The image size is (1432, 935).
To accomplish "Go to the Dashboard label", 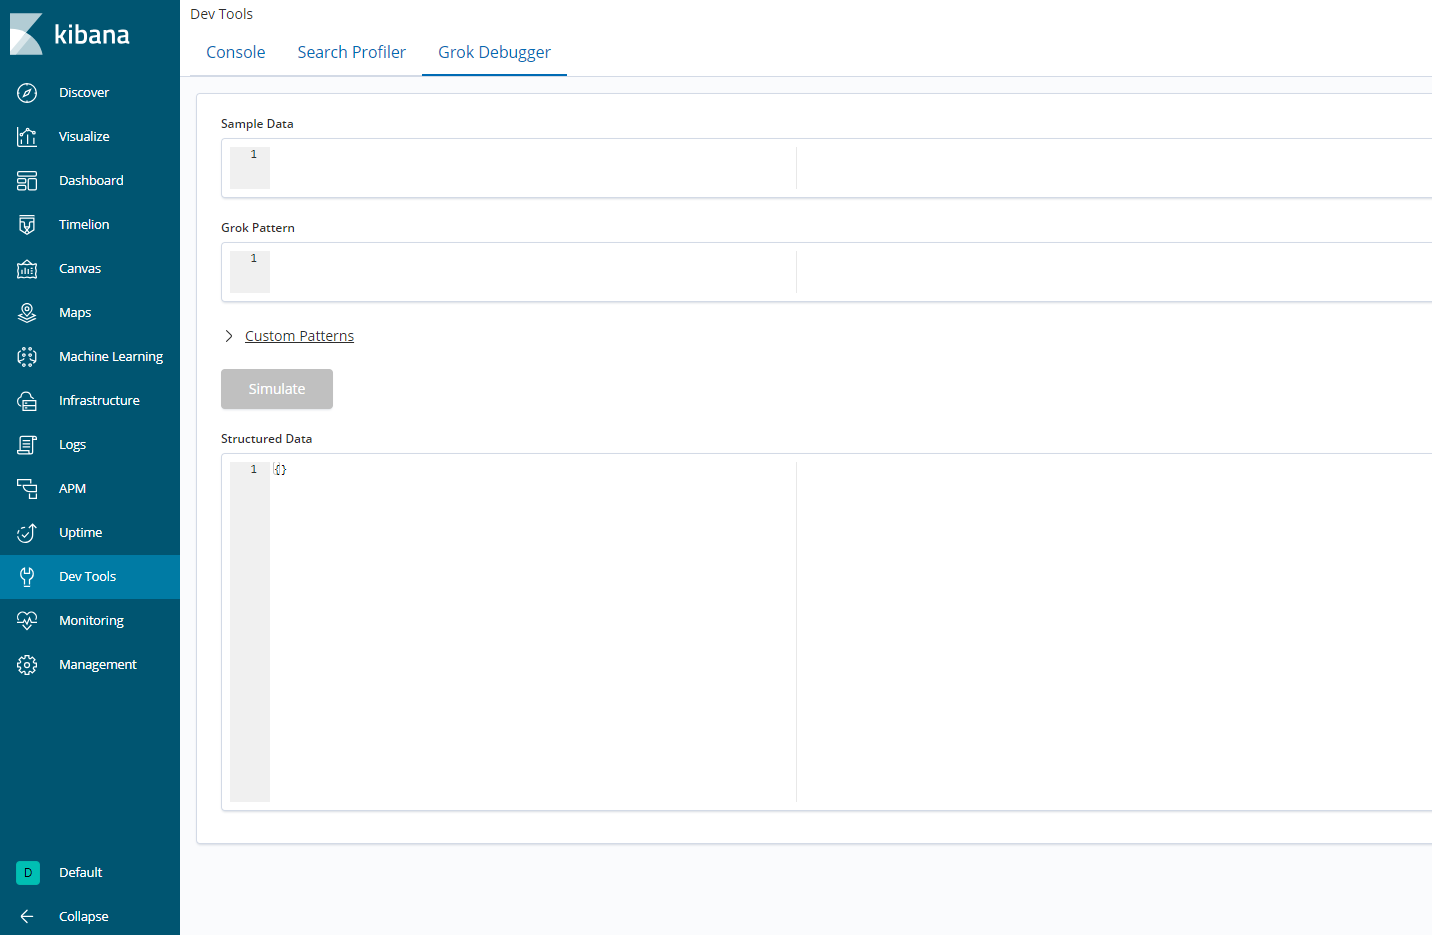I will [91, 181].
